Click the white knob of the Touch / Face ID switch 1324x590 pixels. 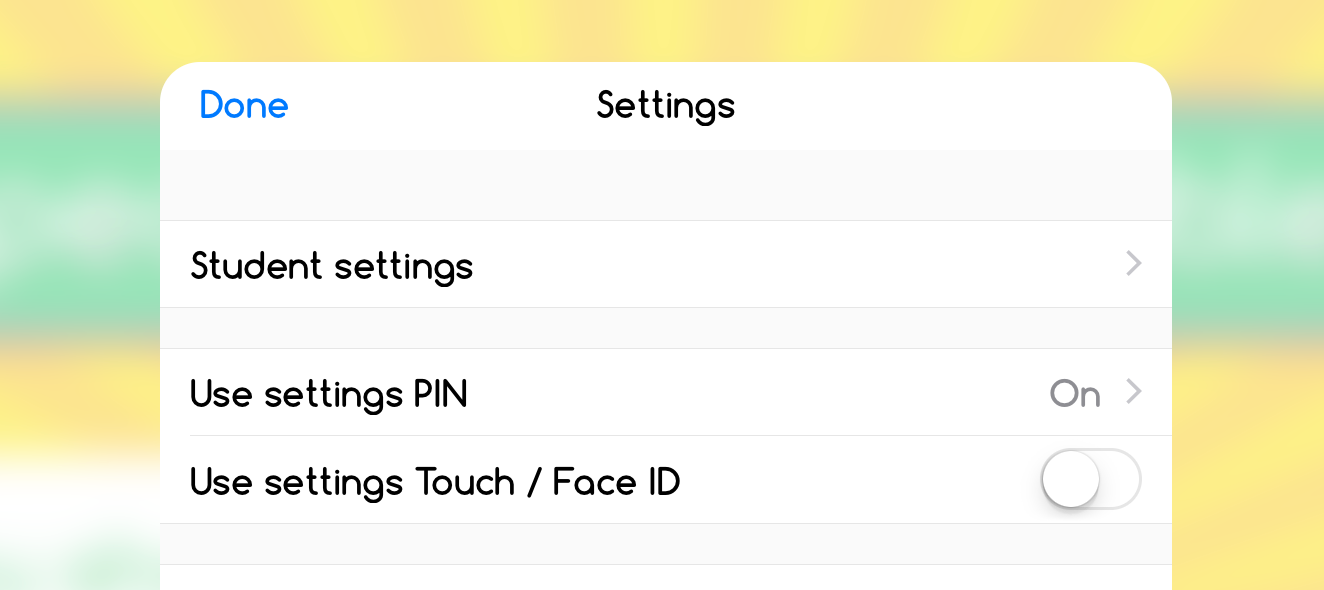tap(1071, 479)
